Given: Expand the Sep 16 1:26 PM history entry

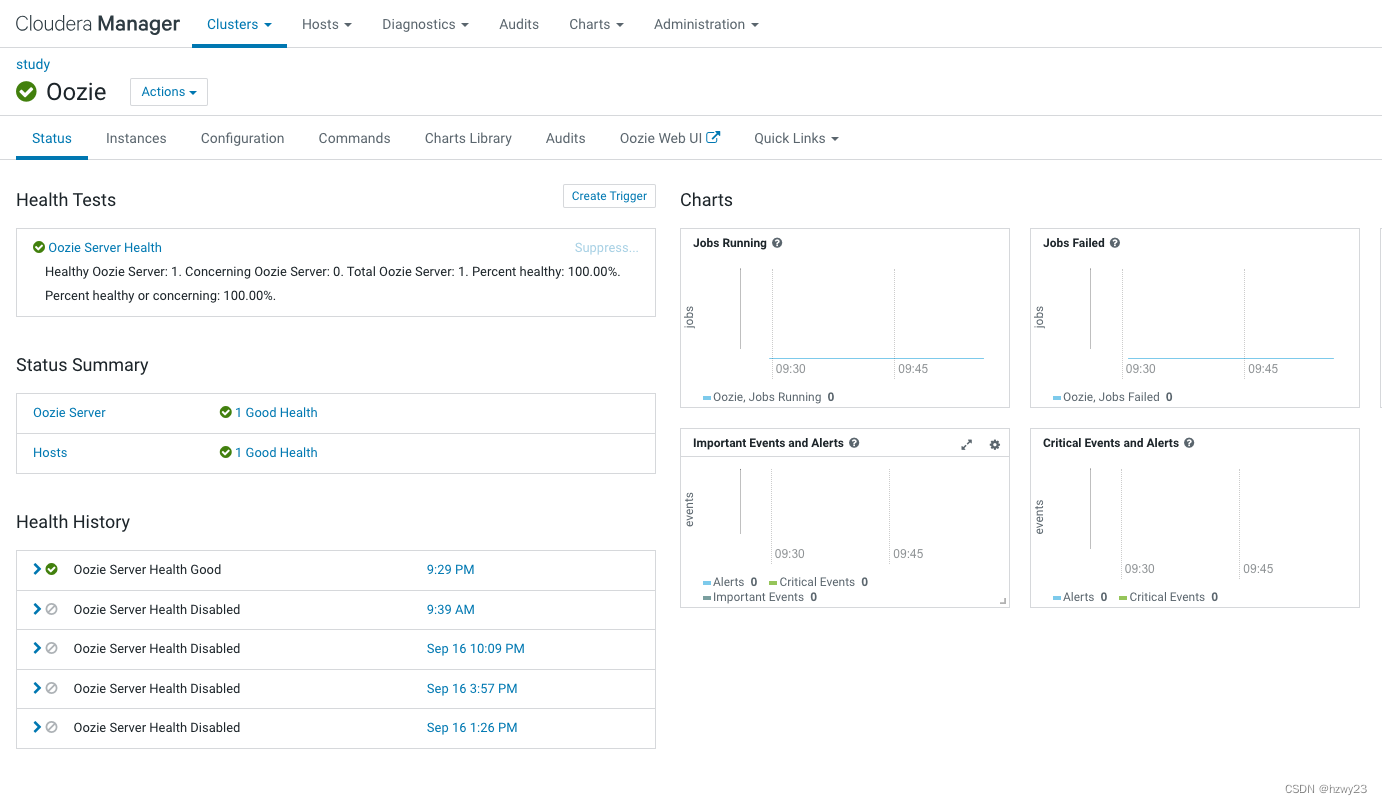Looking at the screenshot, I should [37, 727].
